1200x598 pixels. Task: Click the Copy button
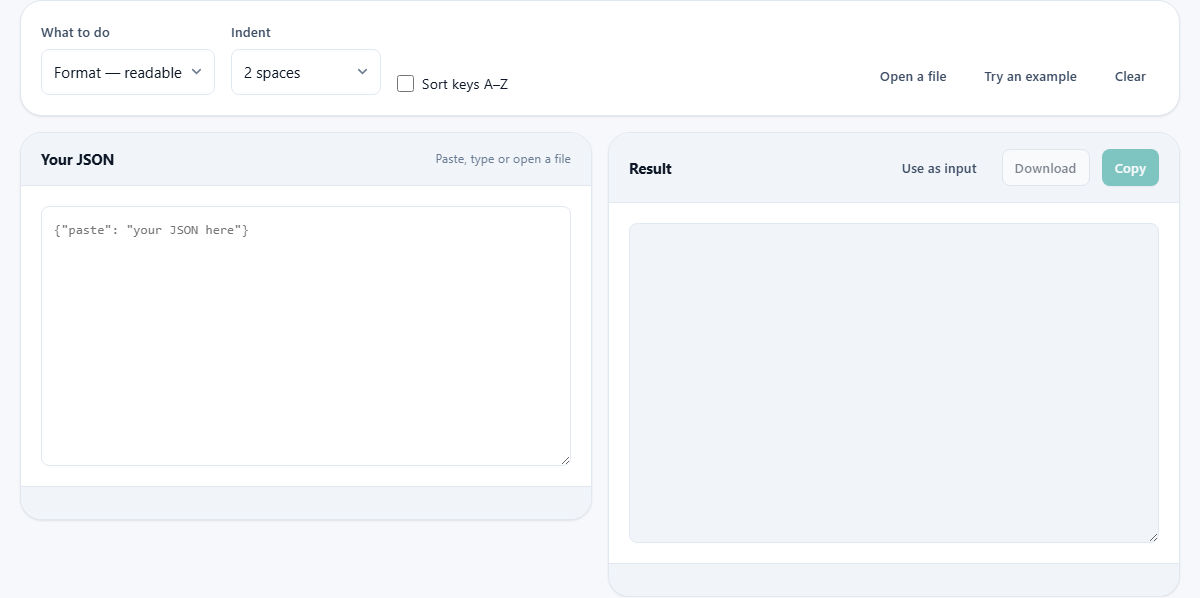point(1130,168)
